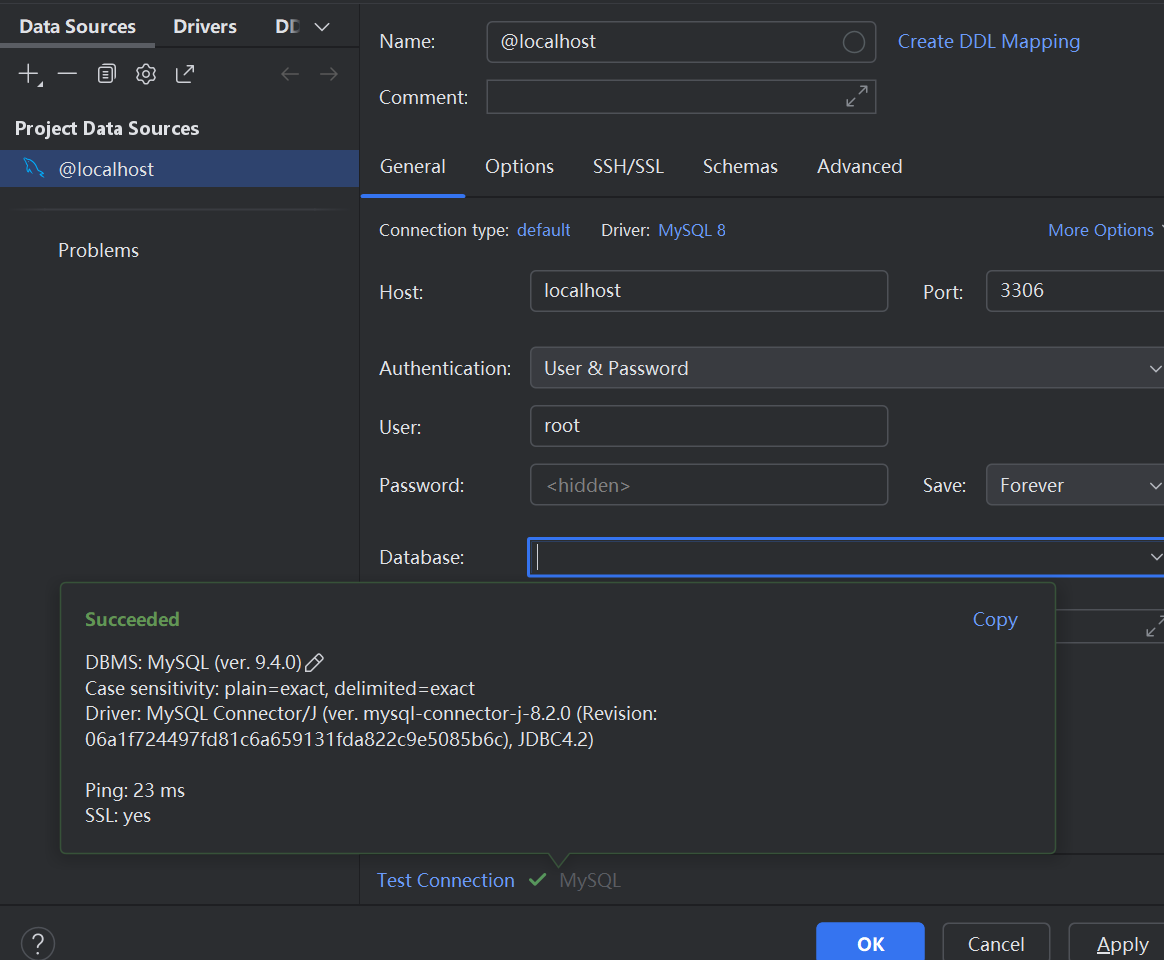Open the help question mark button
1164x960 pixels.
38,943
